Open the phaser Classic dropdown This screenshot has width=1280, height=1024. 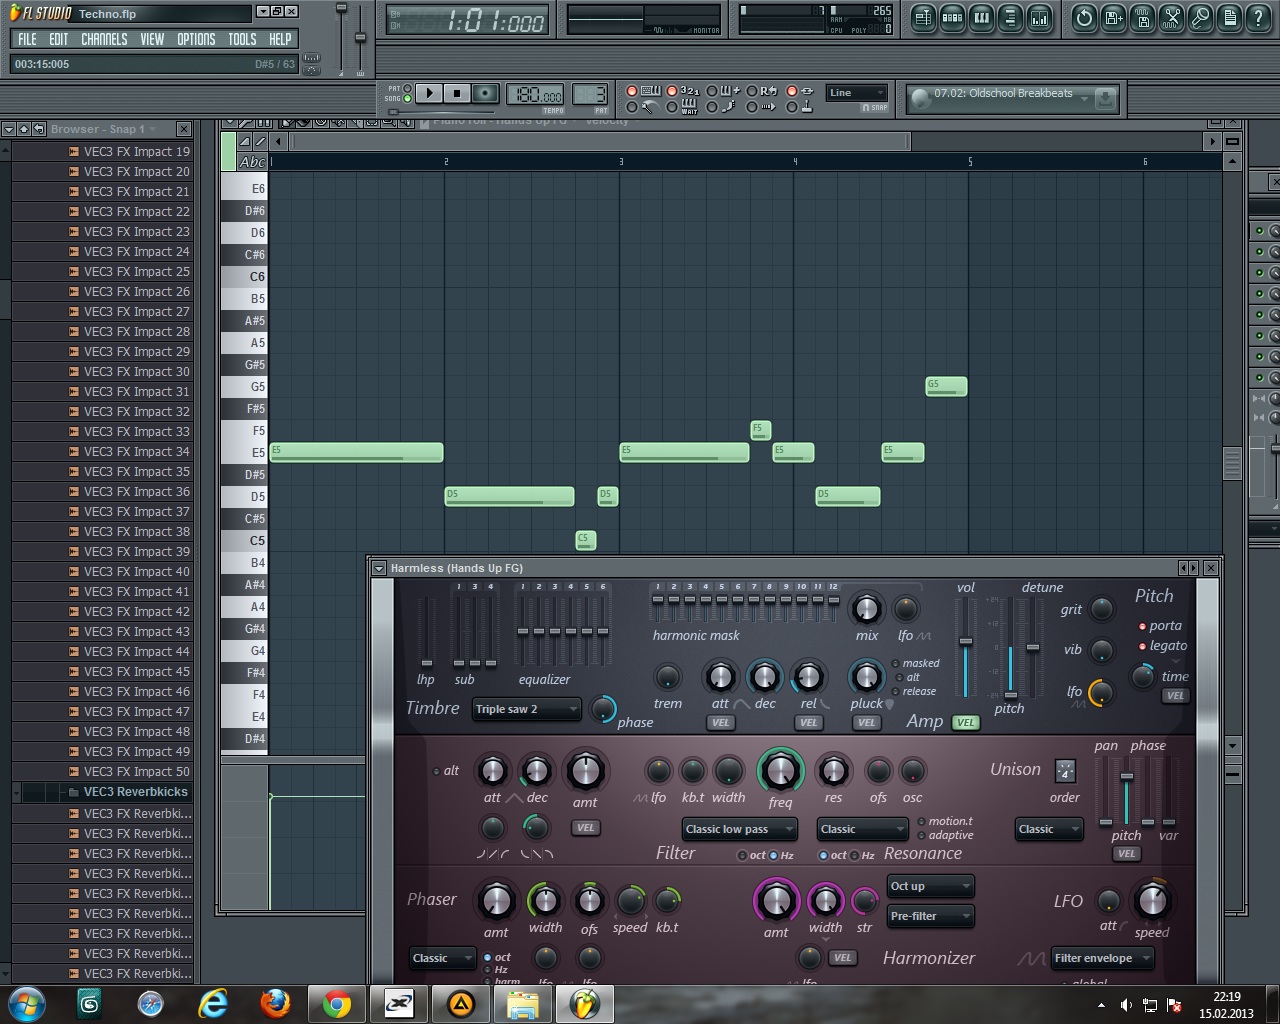click(x=442, y=958)
